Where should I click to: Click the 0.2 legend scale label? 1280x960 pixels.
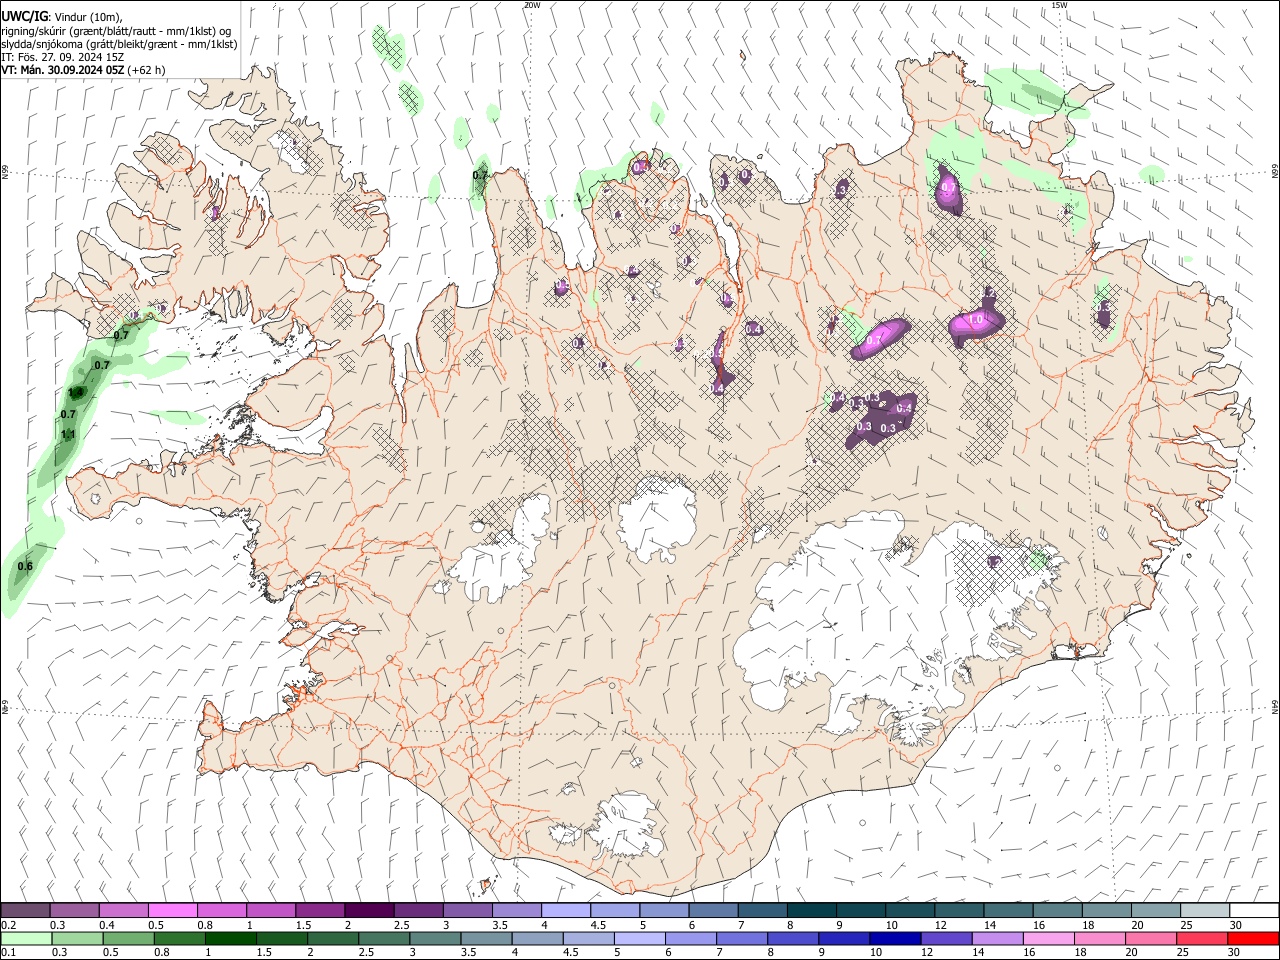[x=10, y=925]
